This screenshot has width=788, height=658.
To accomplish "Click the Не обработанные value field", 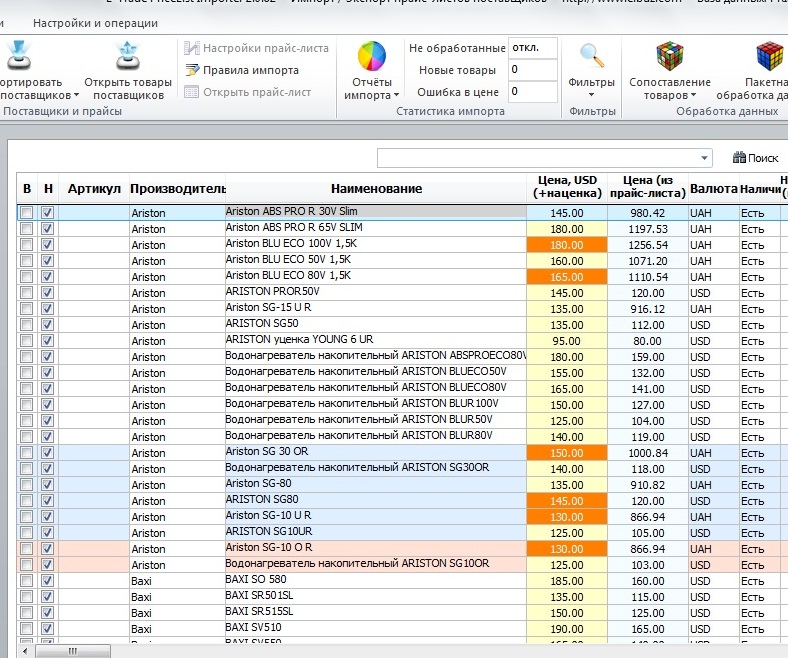I will [x=532, y=48].
